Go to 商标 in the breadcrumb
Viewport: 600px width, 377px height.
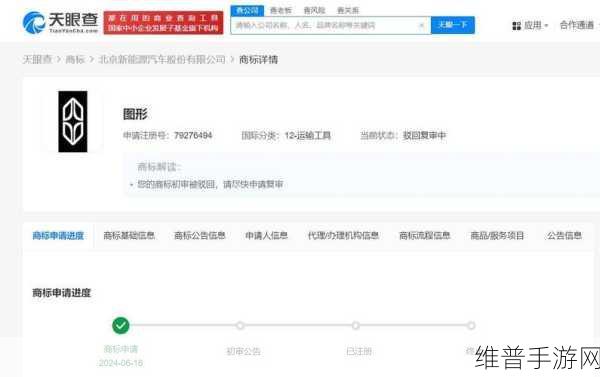[75, 60]
